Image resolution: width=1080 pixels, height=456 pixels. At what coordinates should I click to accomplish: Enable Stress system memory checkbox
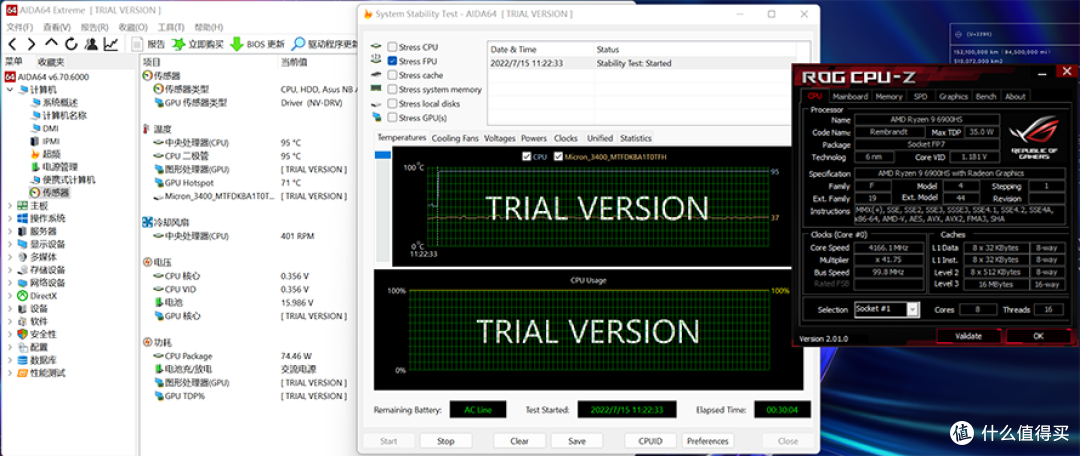(392, 90)
